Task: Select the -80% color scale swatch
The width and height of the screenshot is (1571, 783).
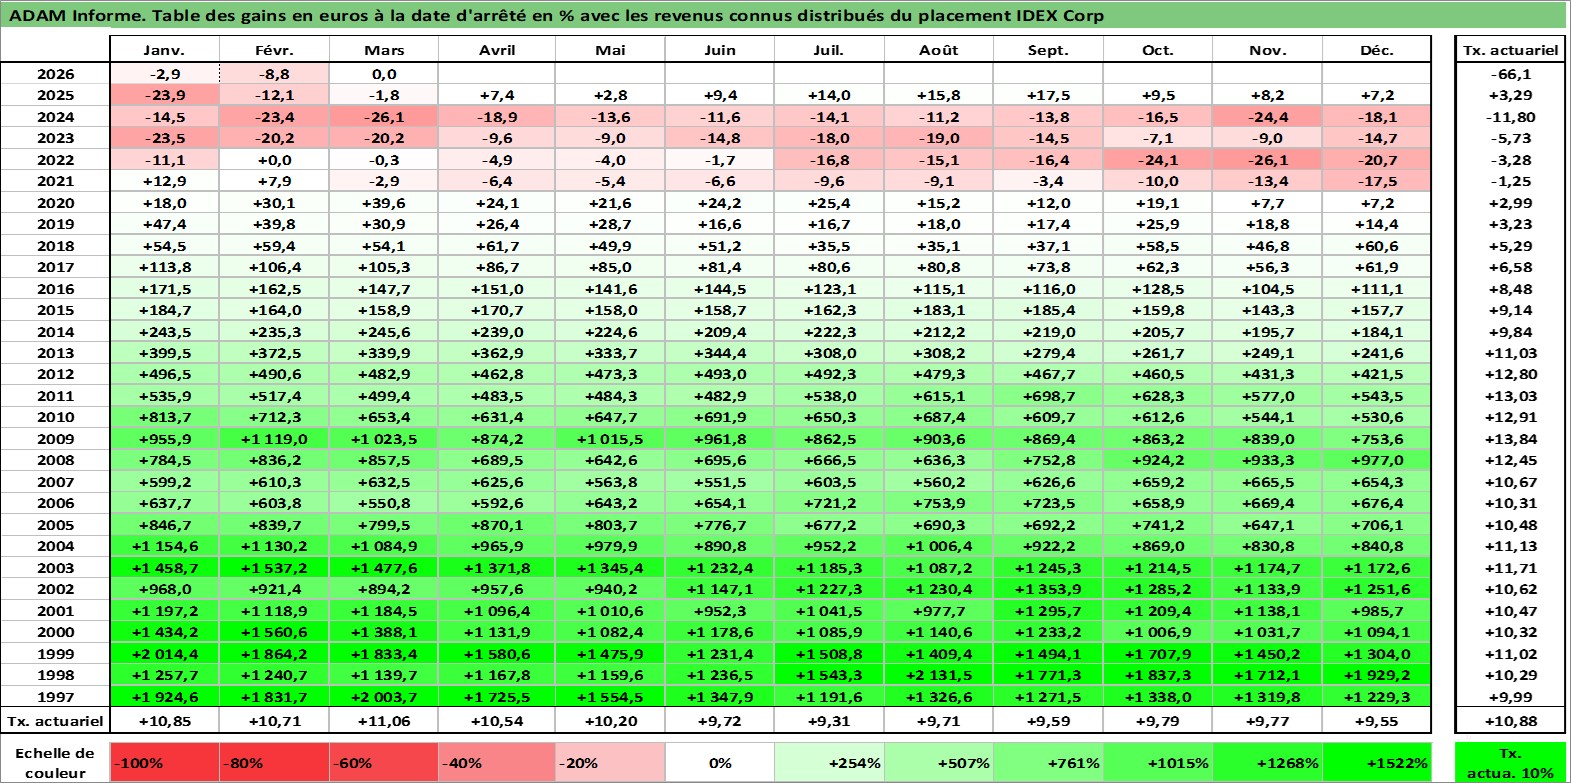Action: (x=274, y=762)
